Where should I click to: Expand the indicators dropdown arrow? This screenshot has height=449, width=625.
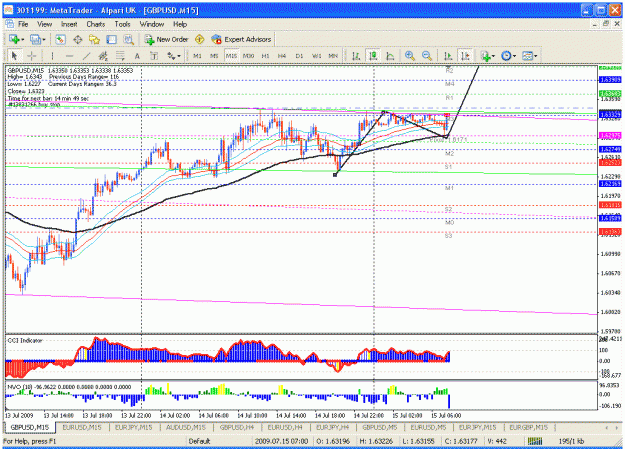493,56
